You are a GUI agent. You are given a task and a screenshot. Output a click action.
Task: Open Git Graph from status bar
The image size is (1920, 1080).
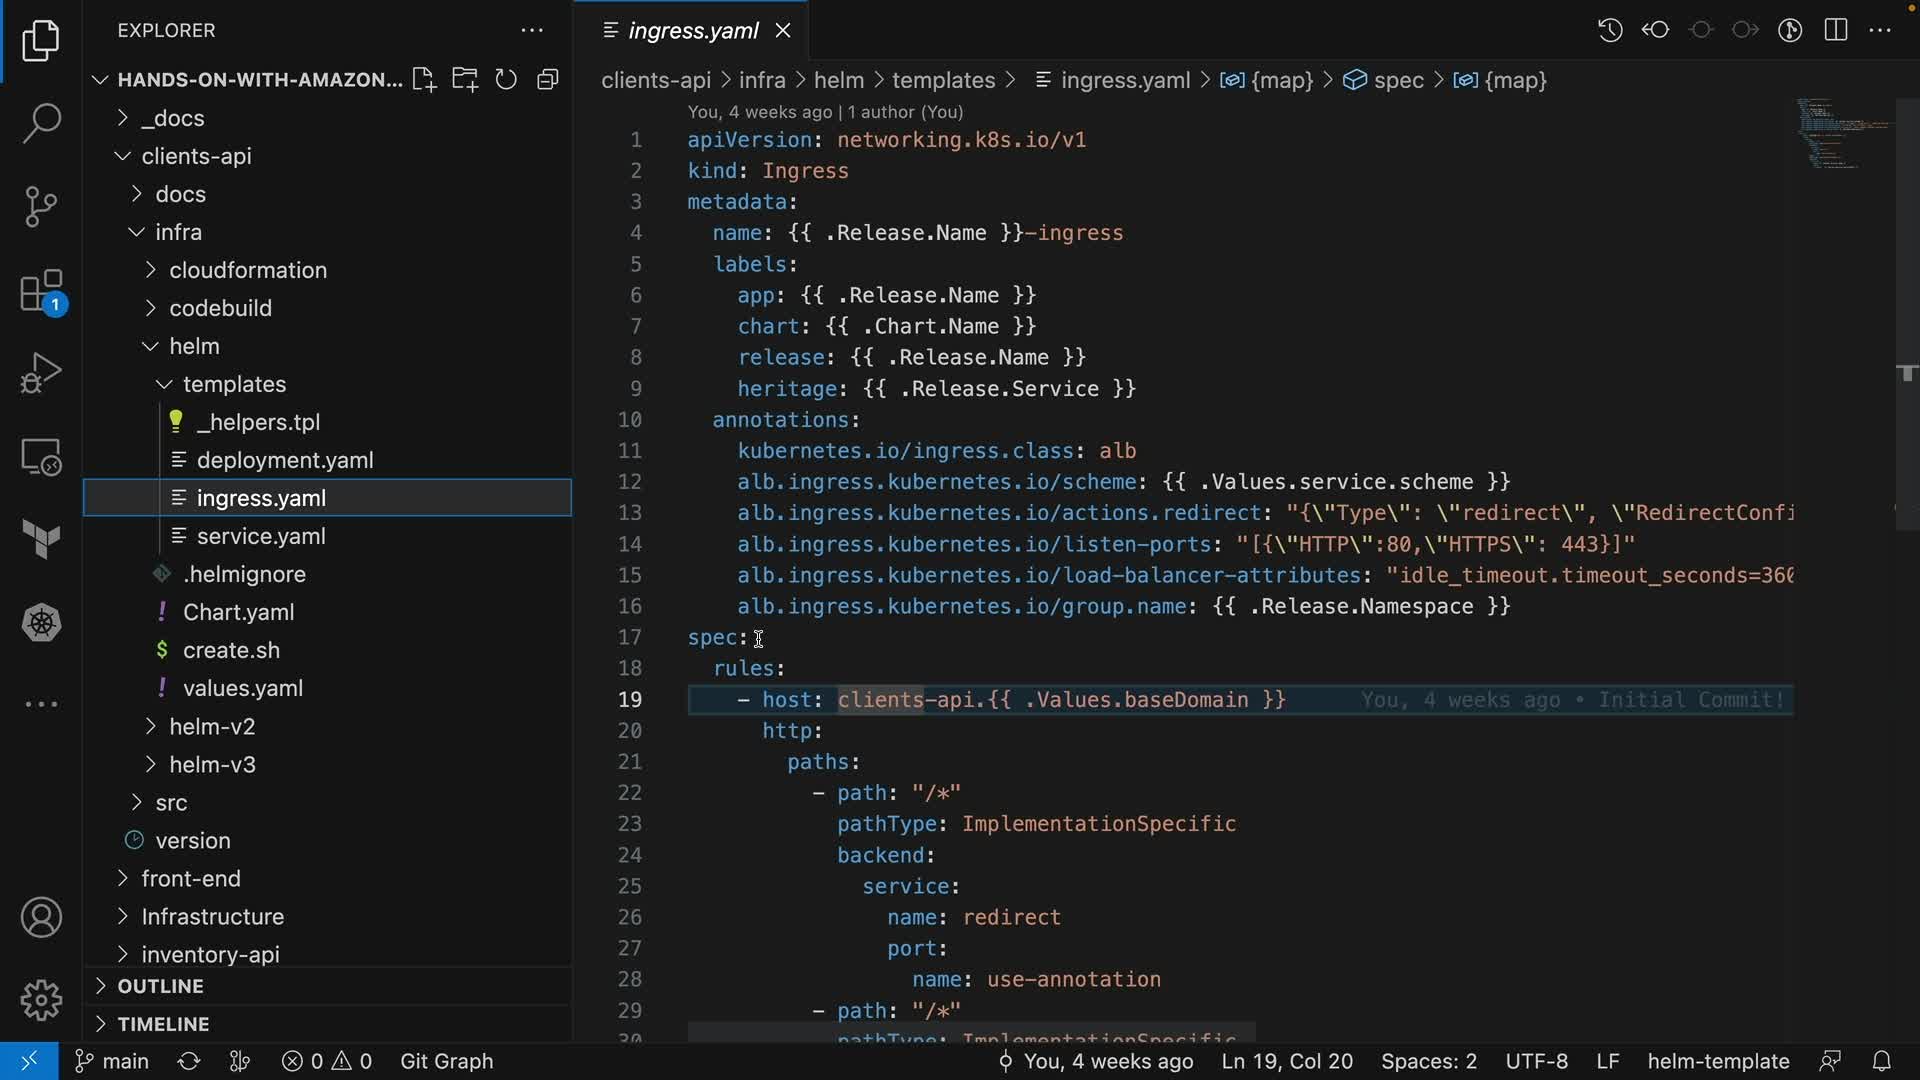pos(446,1061)
